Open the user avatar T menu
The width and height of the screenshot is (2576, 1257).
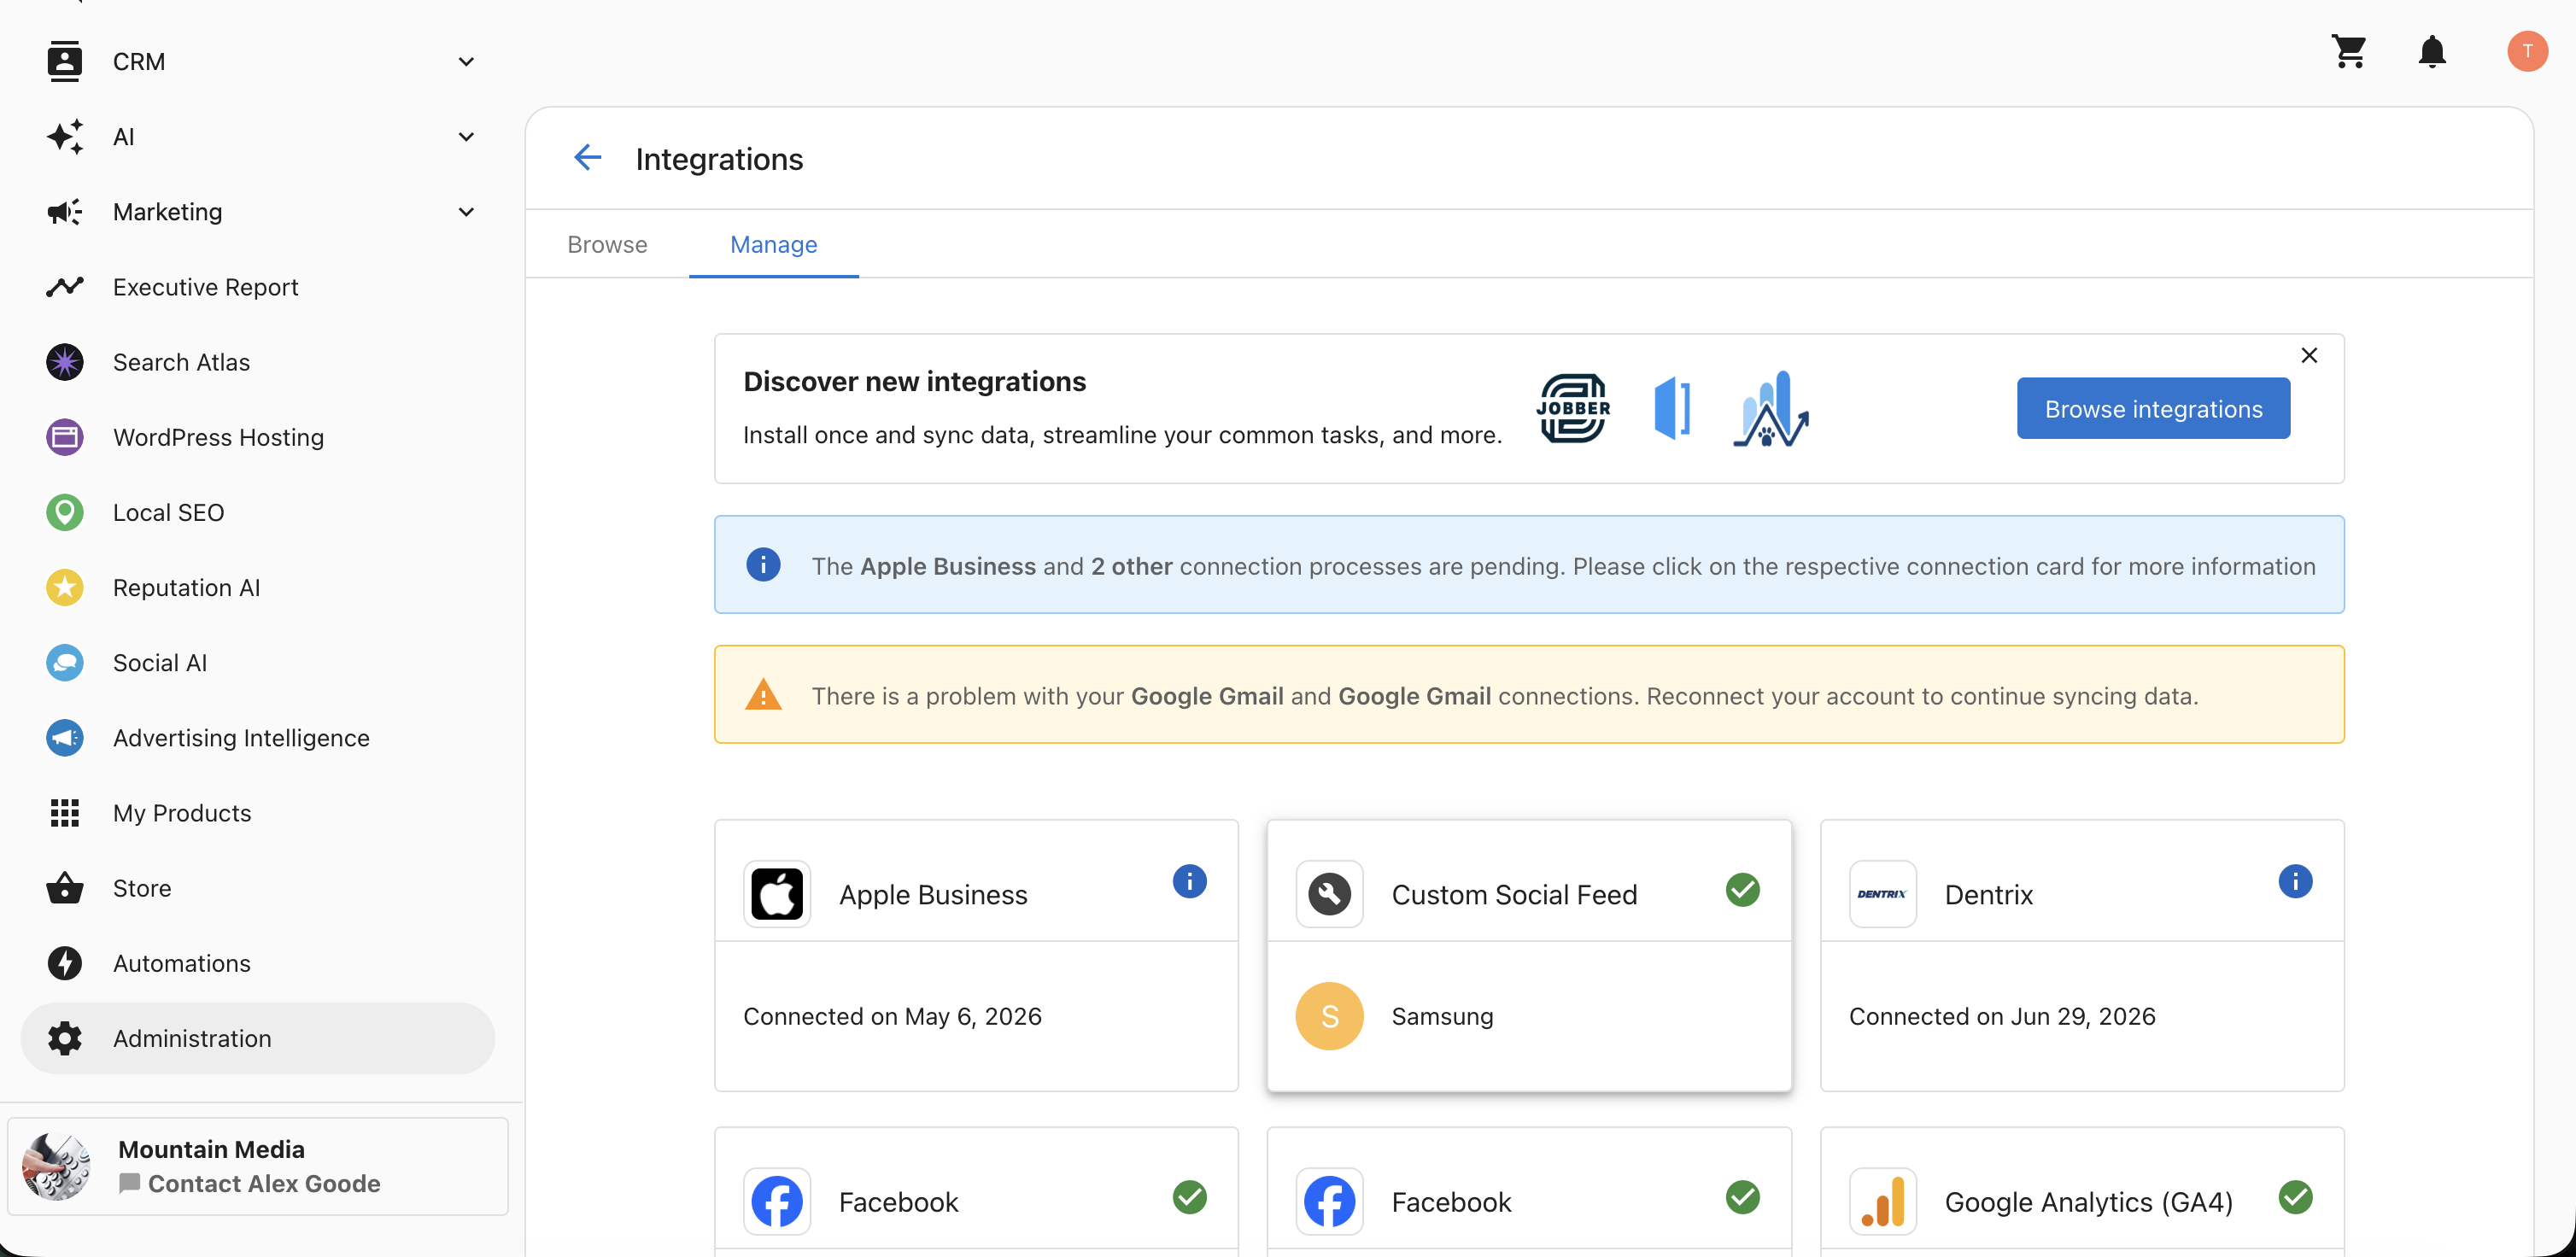click(2527, 51)
